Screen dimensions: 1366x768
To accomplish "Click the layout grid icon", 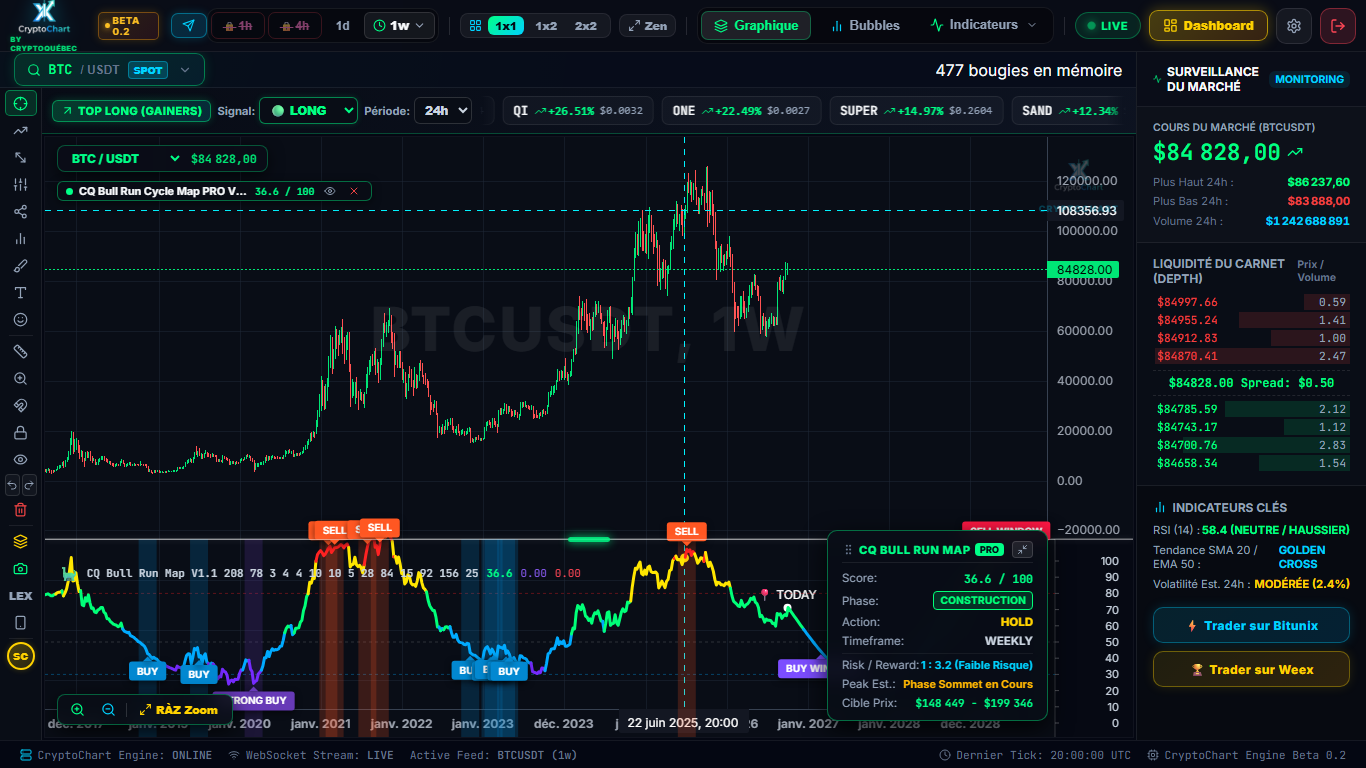I will coord(475,25).
